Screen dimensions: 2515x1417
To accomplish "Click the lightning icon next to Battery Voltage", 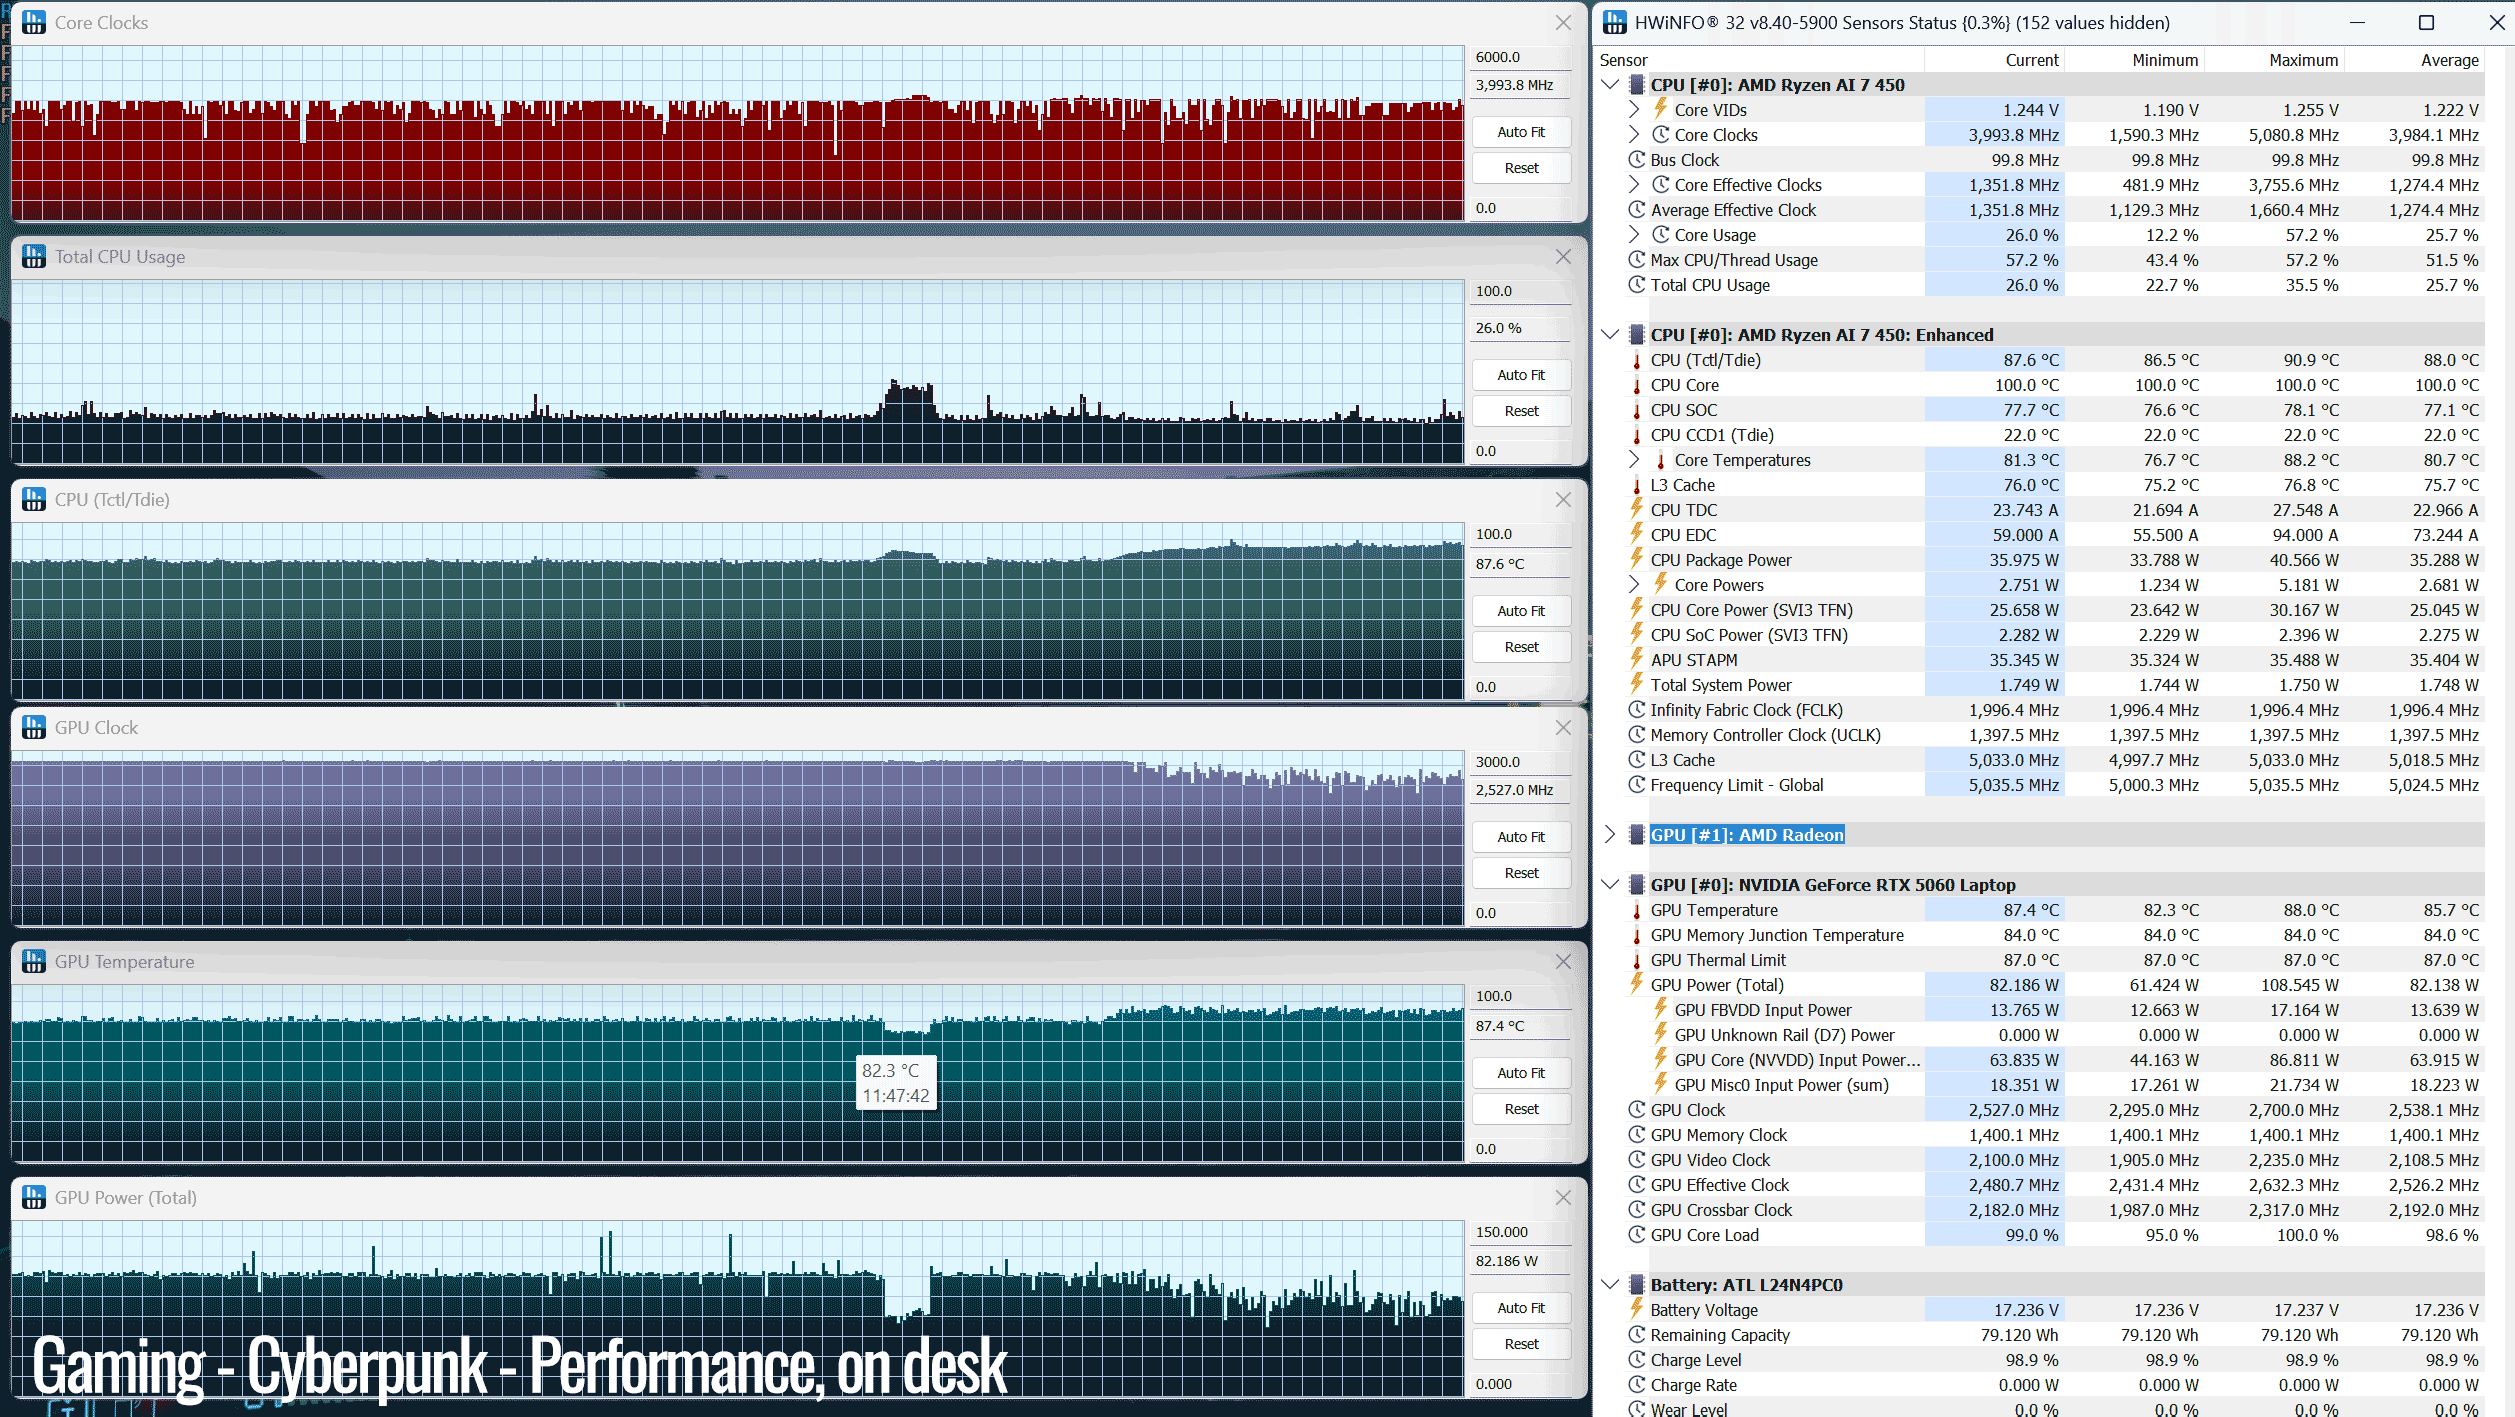I will click(x=1637, y=1308).
